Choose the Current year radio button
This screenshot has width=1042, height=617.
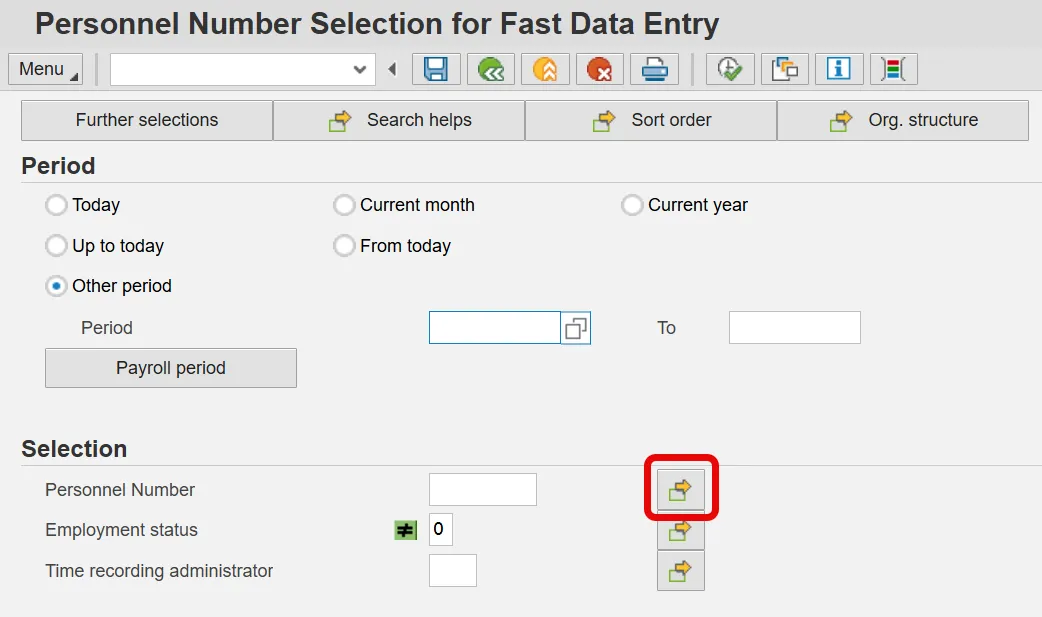tap(632, 205)
